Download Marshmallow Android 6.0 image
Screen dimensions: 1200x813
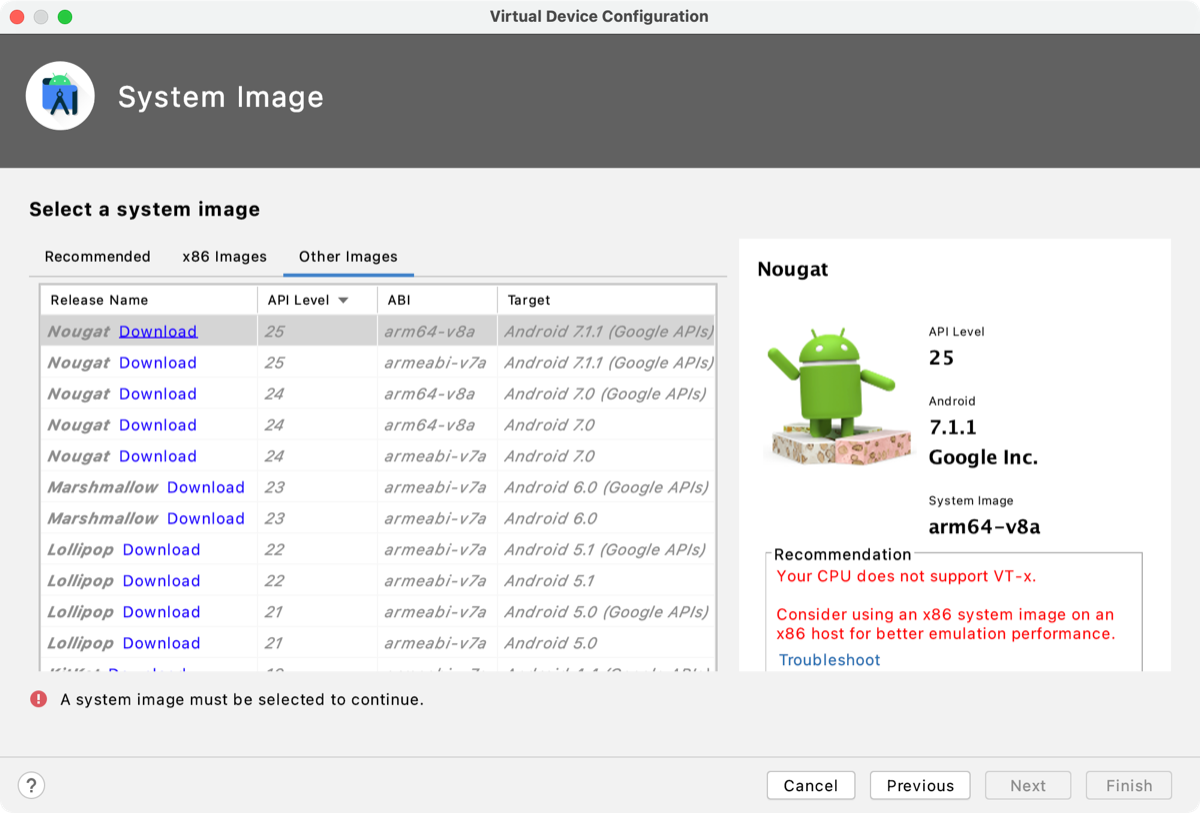pos(206,518)
